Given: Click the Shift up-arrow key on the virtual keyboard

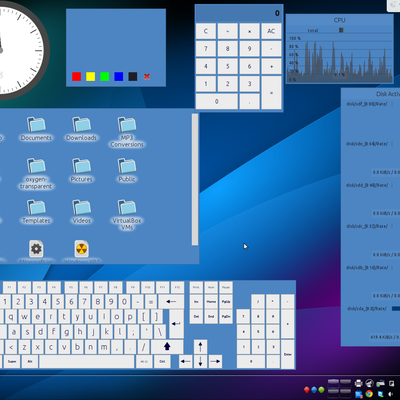Looking at the screenshot, I should tap(167, 347).
